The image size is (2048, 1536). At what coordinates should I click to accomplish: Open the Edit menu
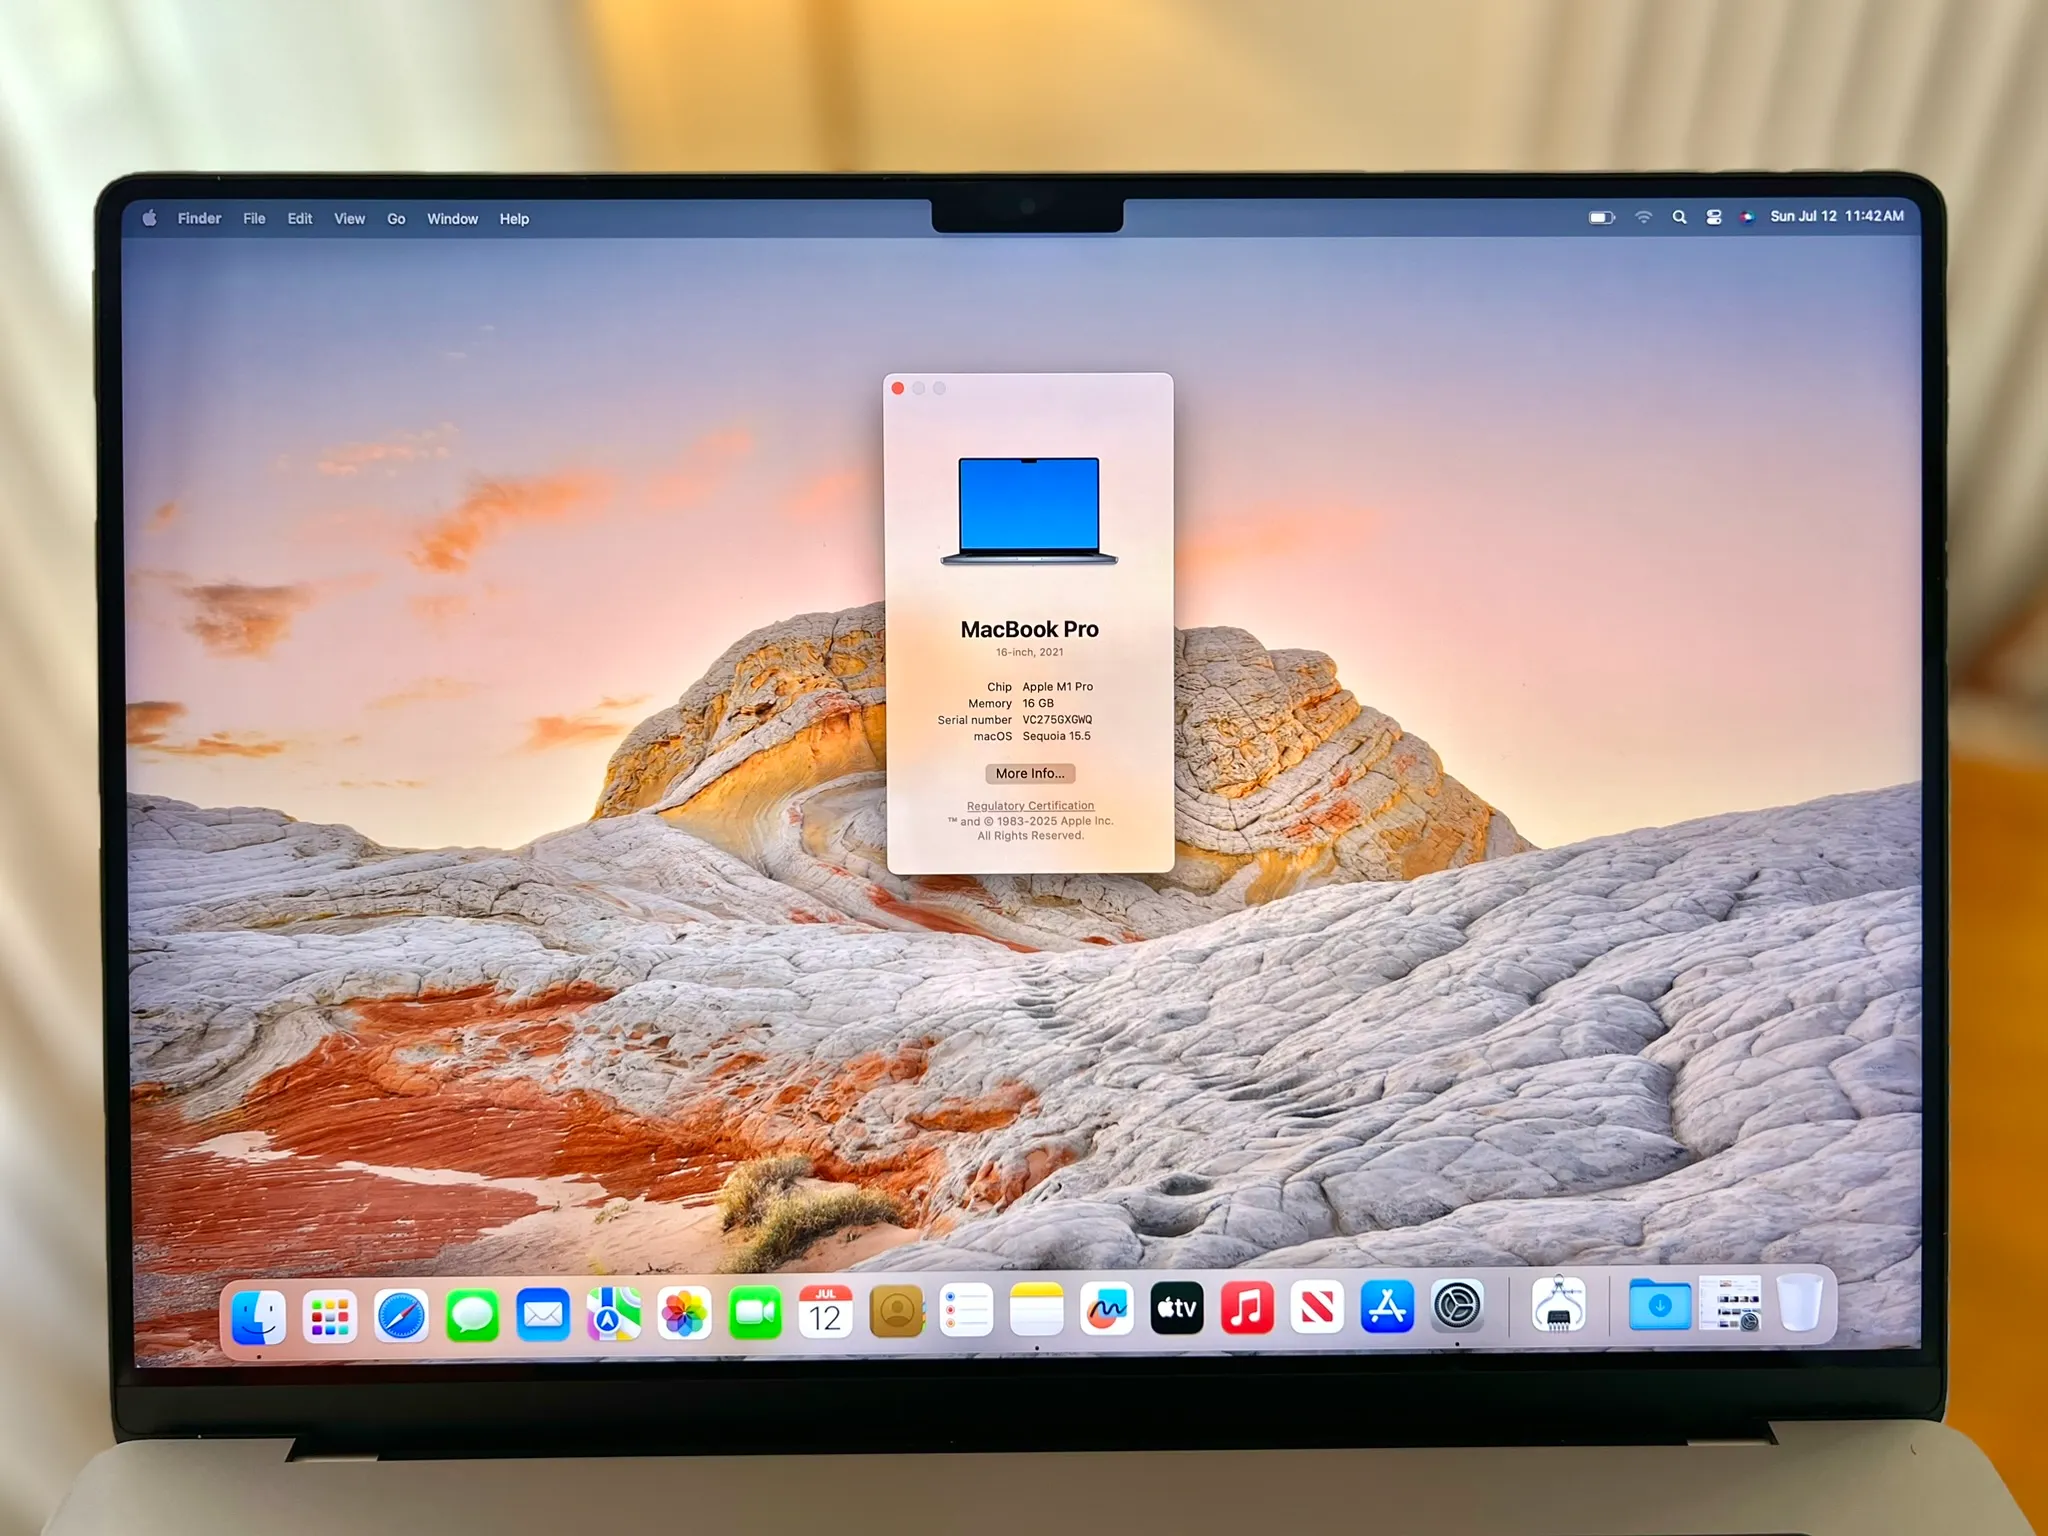[x=300, y=218]
